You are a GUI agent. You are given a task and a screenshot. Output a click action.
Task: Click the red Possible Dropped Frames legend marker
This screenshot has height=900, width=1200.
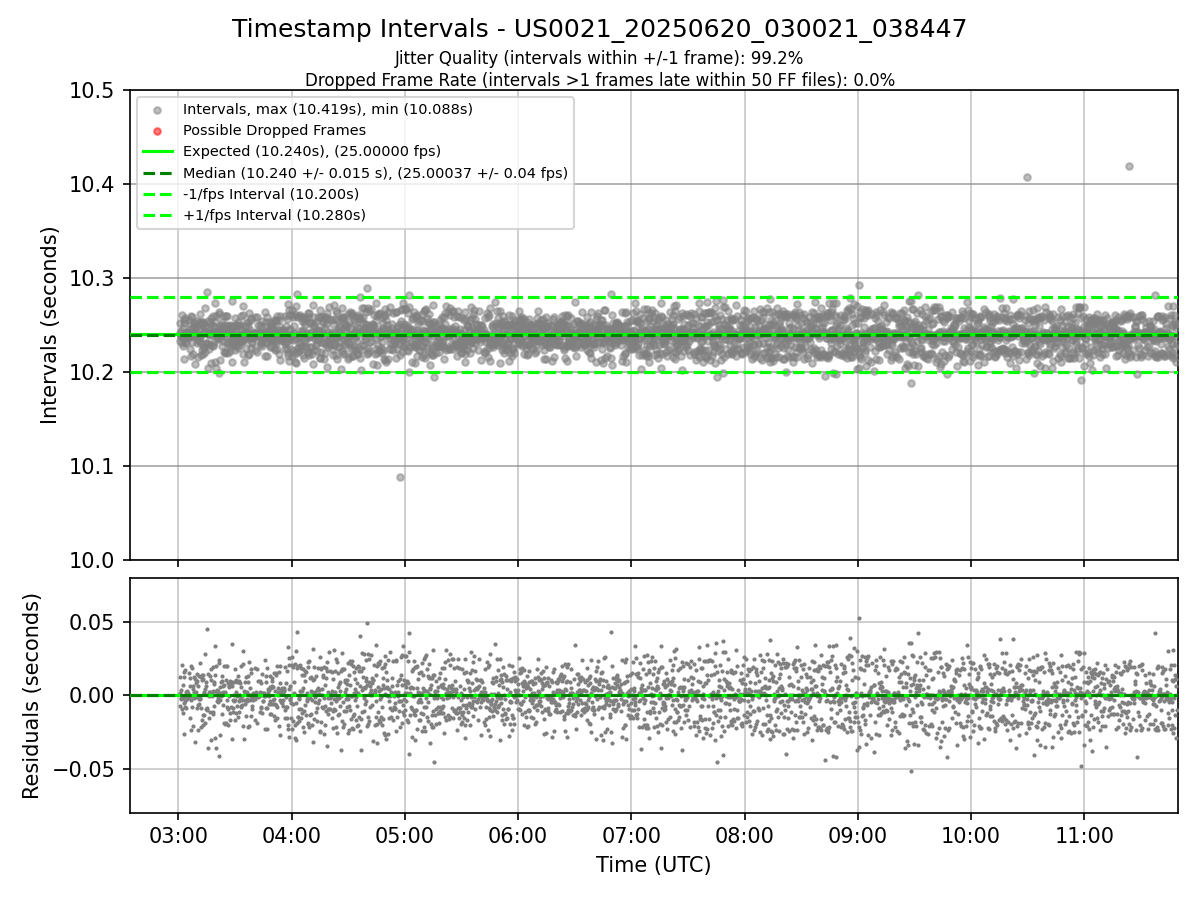click(x=156, y=131)
